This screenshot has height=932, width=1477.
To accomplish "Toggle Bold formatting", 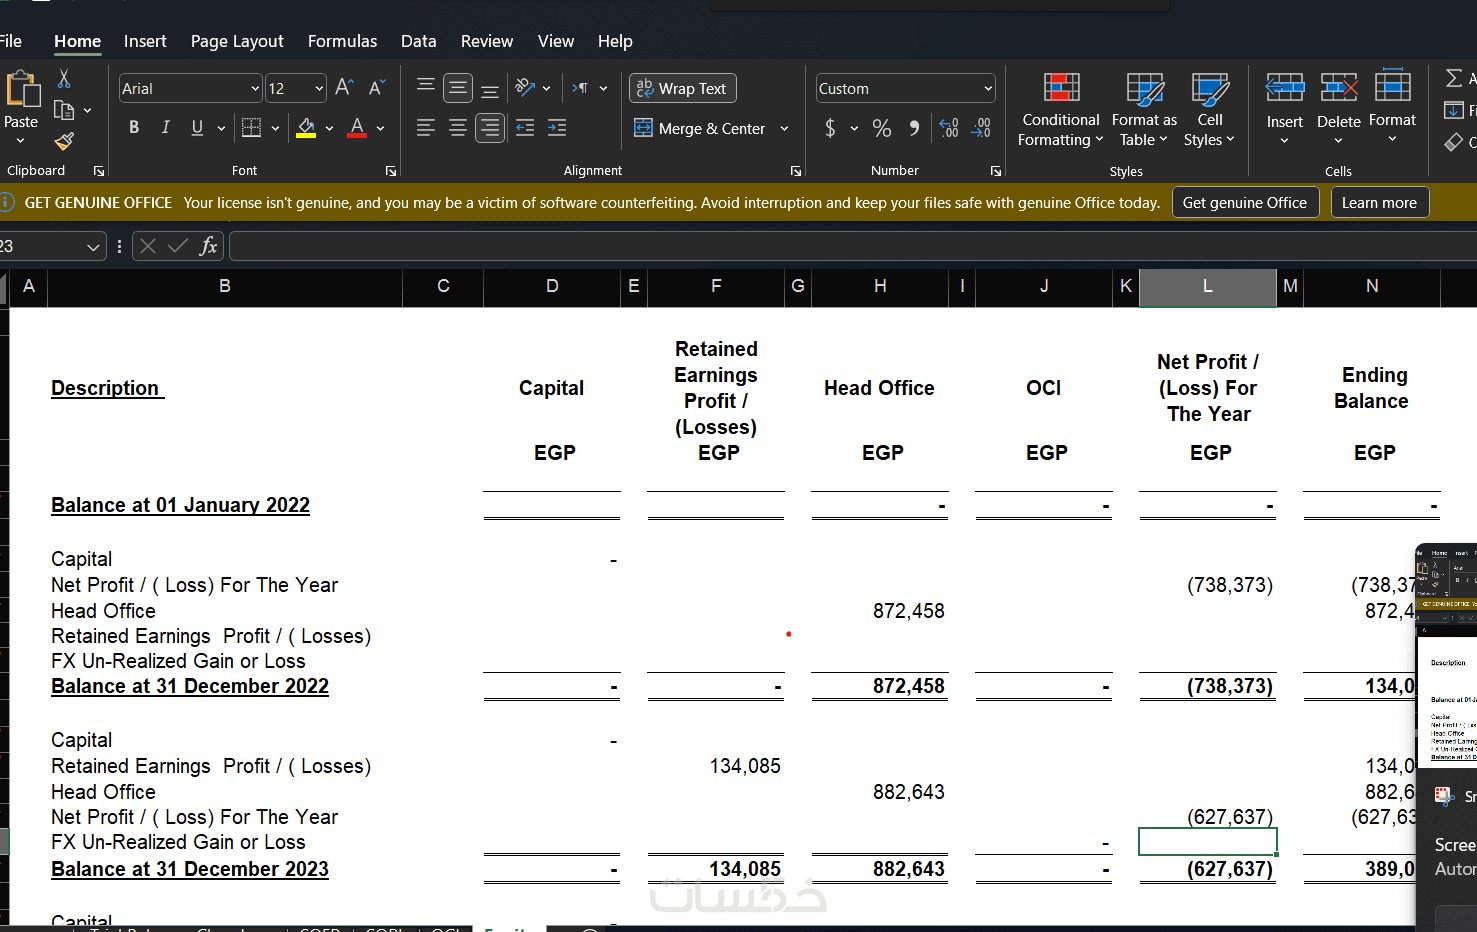I will [x=134, y=128].
